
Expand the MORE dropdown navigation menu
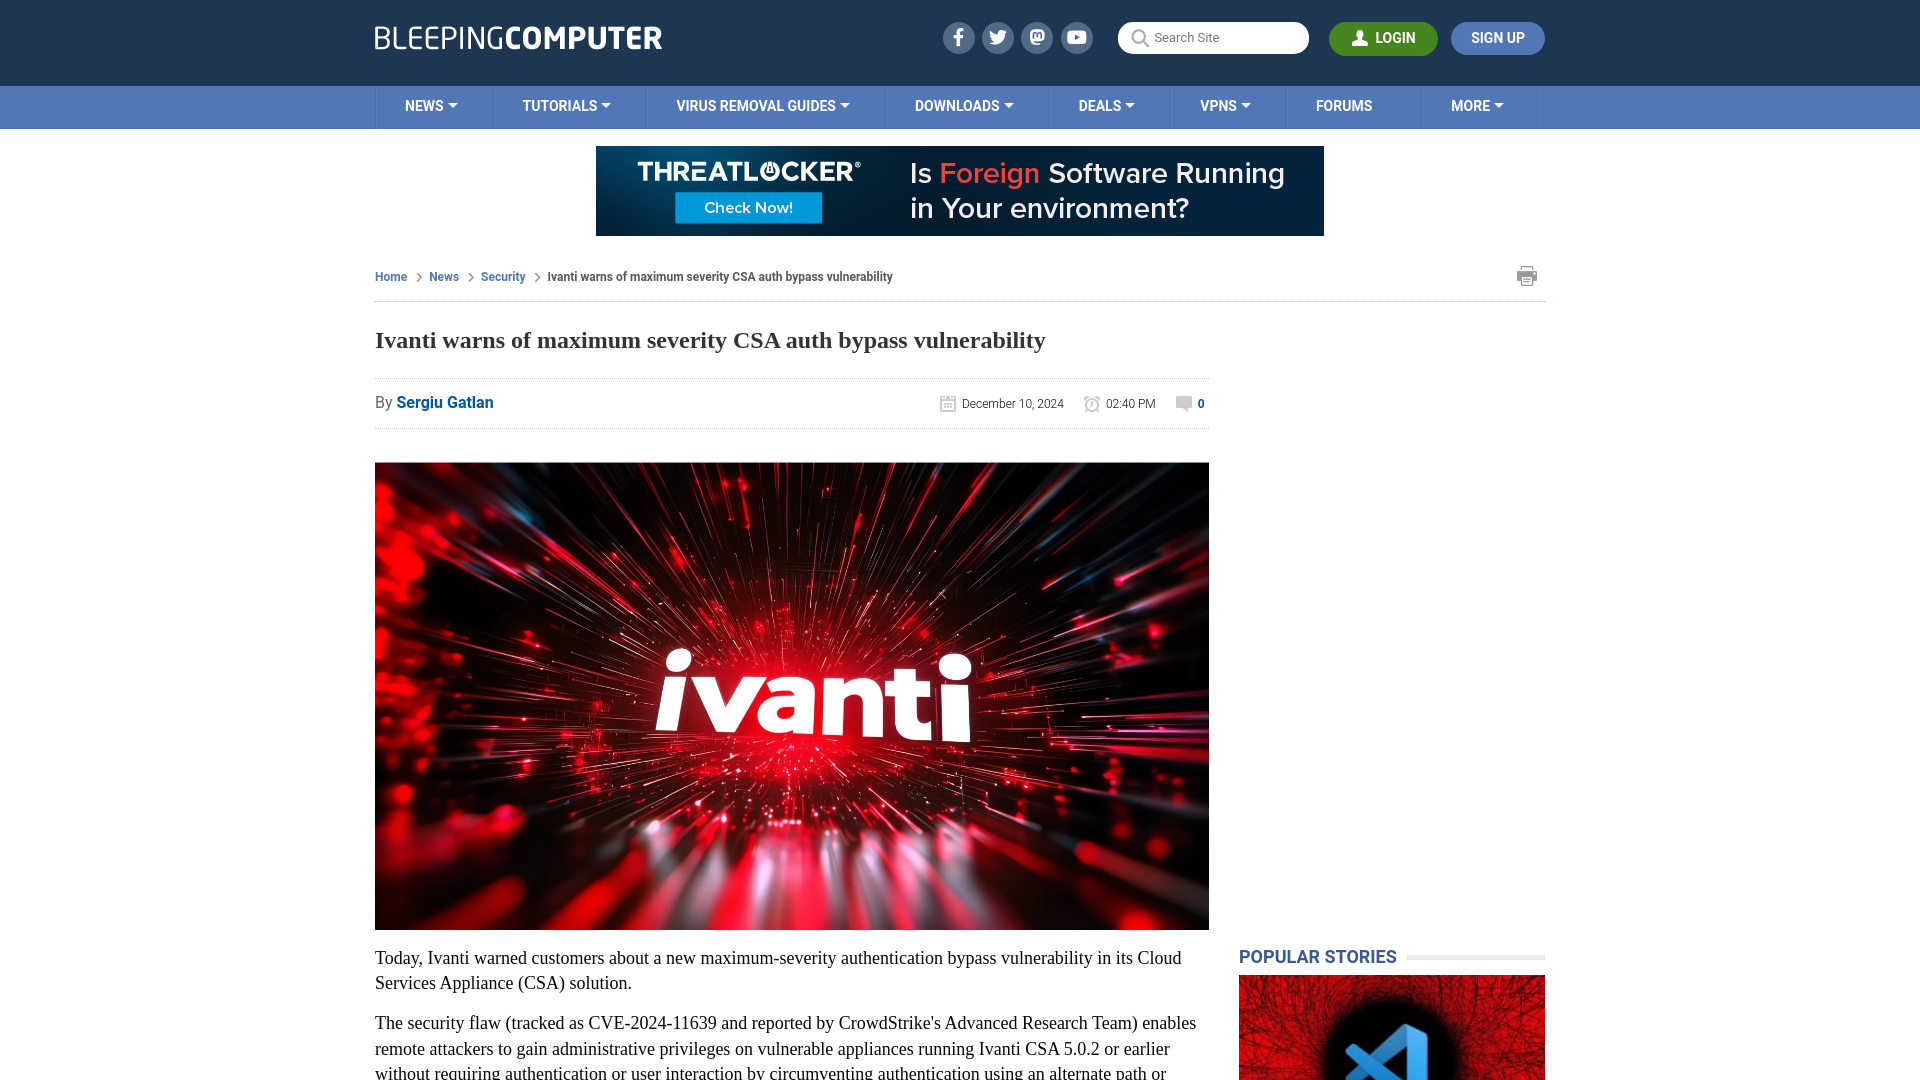(1477, 105)
